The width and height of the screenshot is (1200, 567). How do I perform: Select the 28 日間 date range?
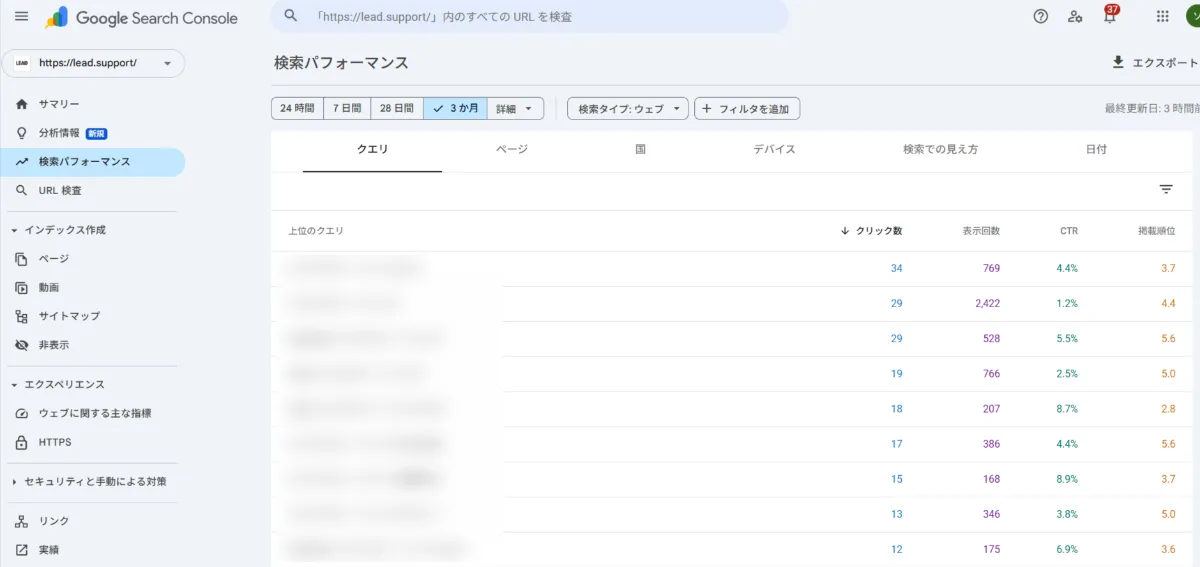tap(397, 108)
